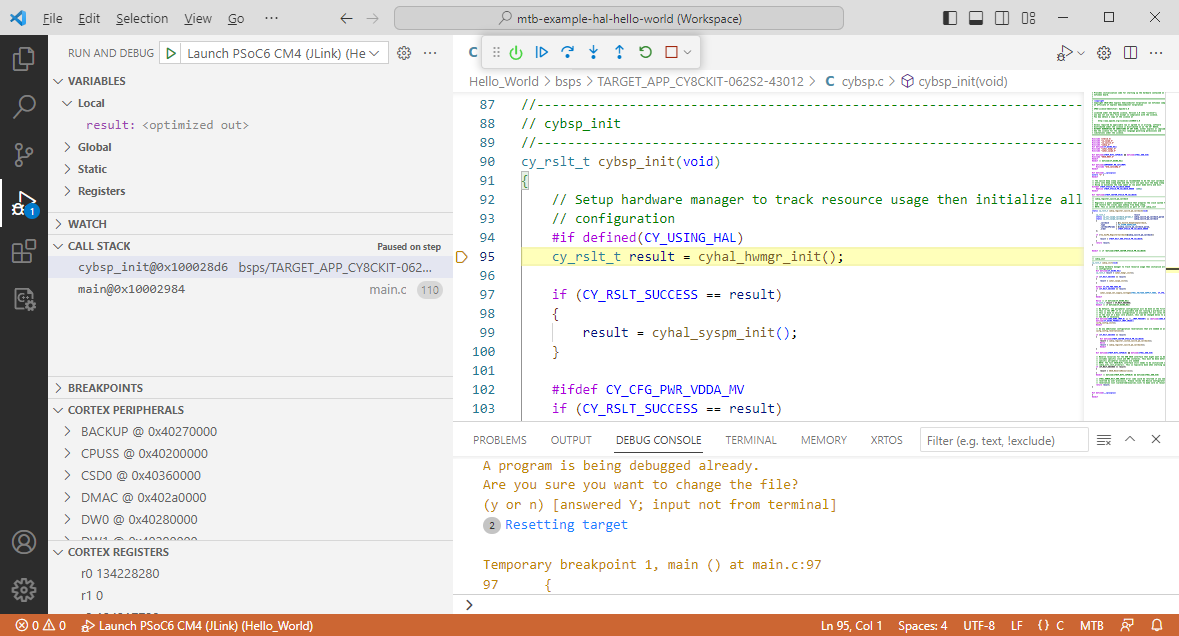Collapse the Local variables group
The height and width of the screenshot is (636, 1179).
tap(90, 103)
